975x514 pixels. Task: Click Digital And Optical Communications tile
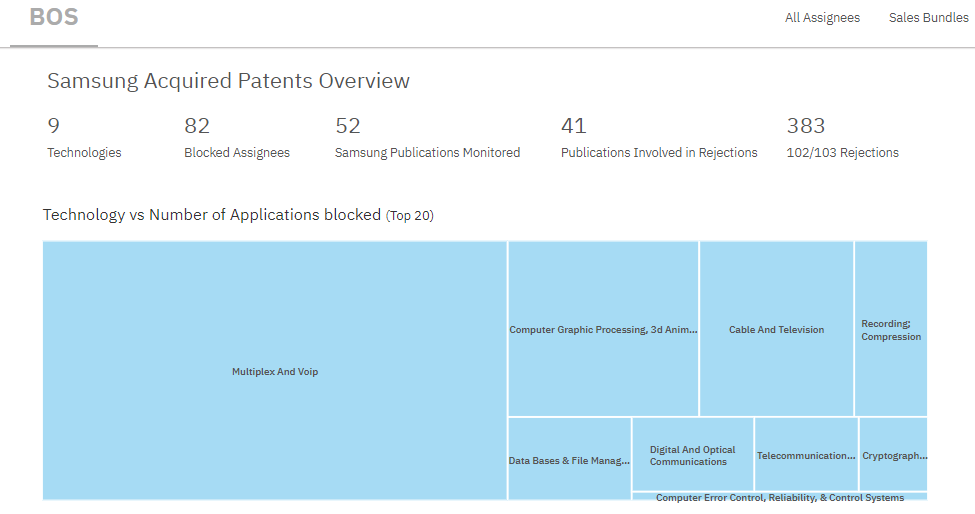coord(692,456)
